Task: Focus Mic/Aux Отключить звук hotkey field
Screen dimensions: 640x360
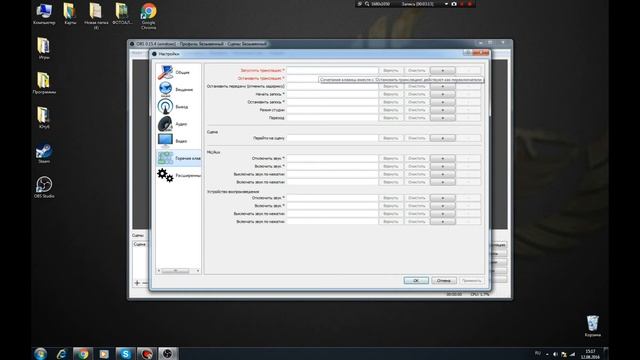Action: (332, 158)
